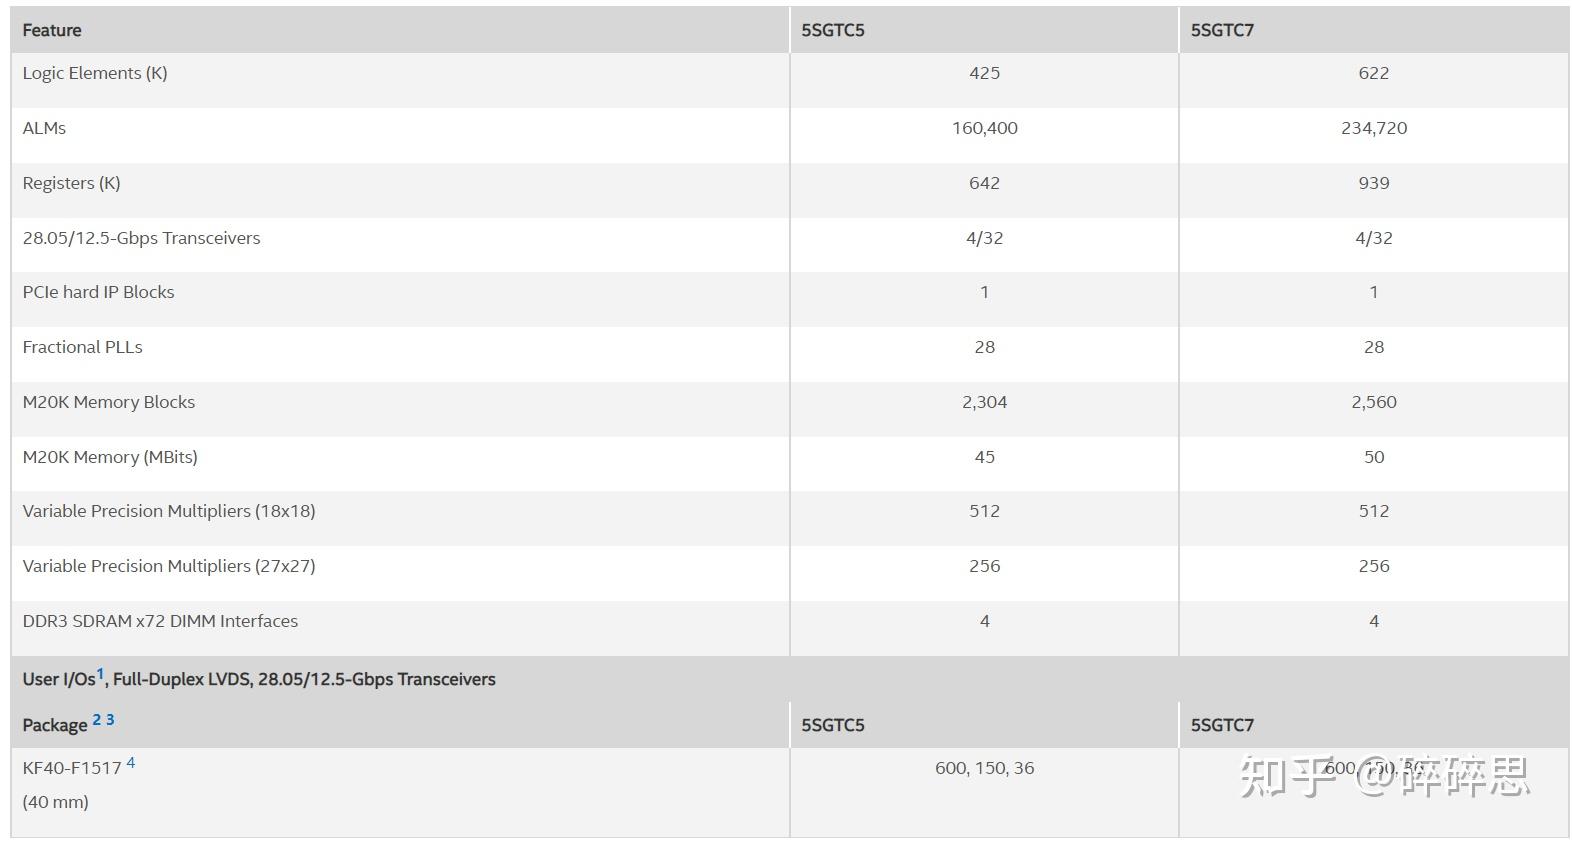Click the Logic Elements (K) row label
This screenshot has height=841, width=1572.
coord(95,73)
